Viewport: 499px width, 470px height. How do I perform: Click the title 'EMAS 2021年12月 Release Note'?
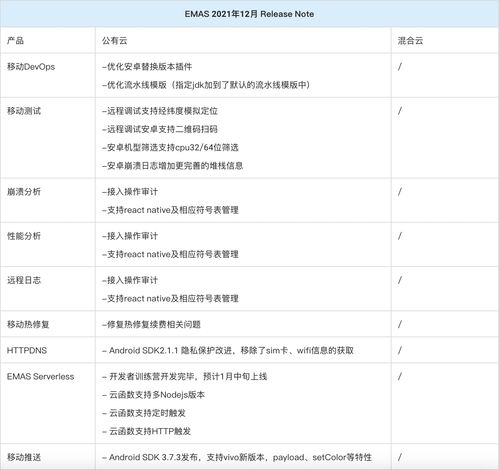tap(249, 14)
